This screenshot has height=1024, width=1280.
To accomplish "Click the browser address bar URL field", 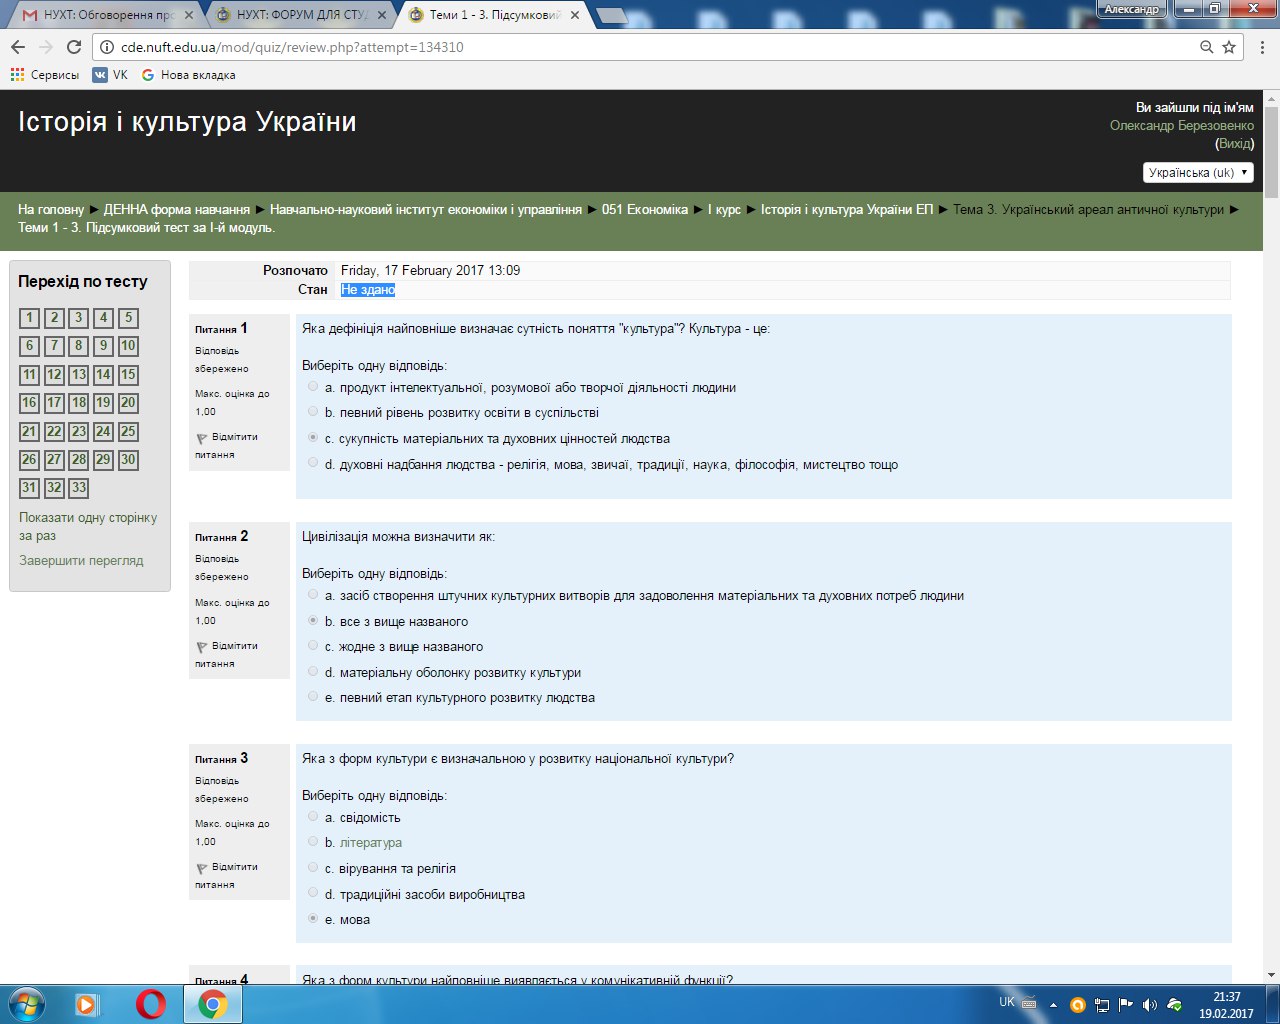I will tap(650, 47).
